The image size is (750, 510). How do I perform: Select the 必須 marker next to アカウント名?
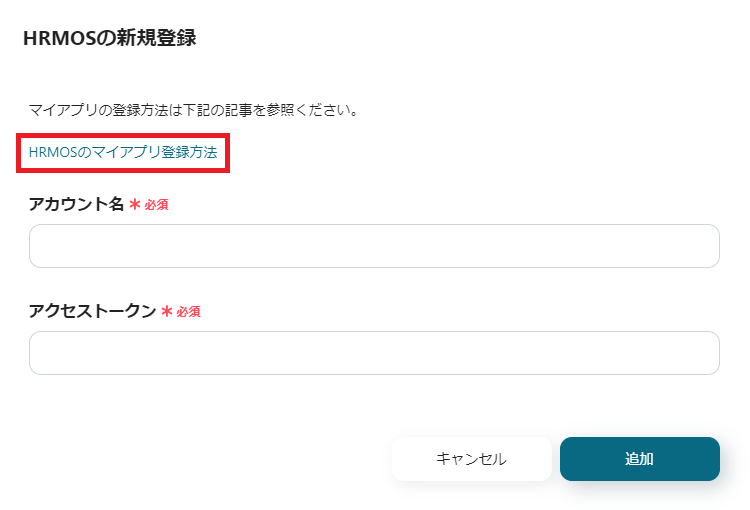[x=156, y=205]
